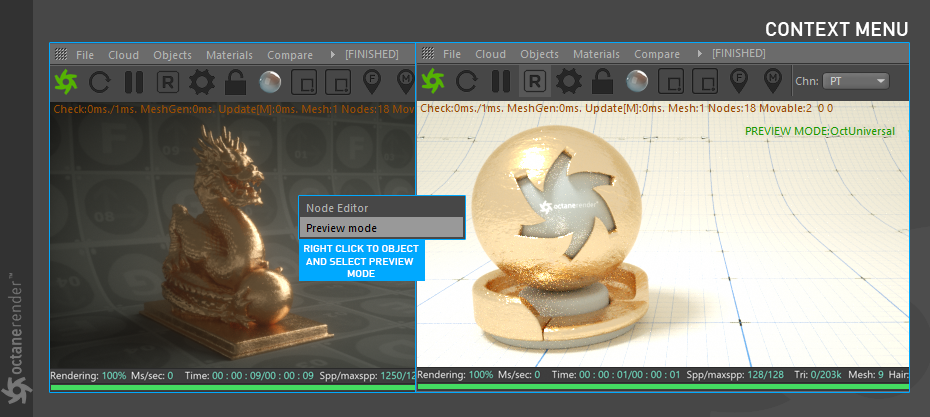
Task: Open Objects menu in right viewer
Action: [540, 54]
